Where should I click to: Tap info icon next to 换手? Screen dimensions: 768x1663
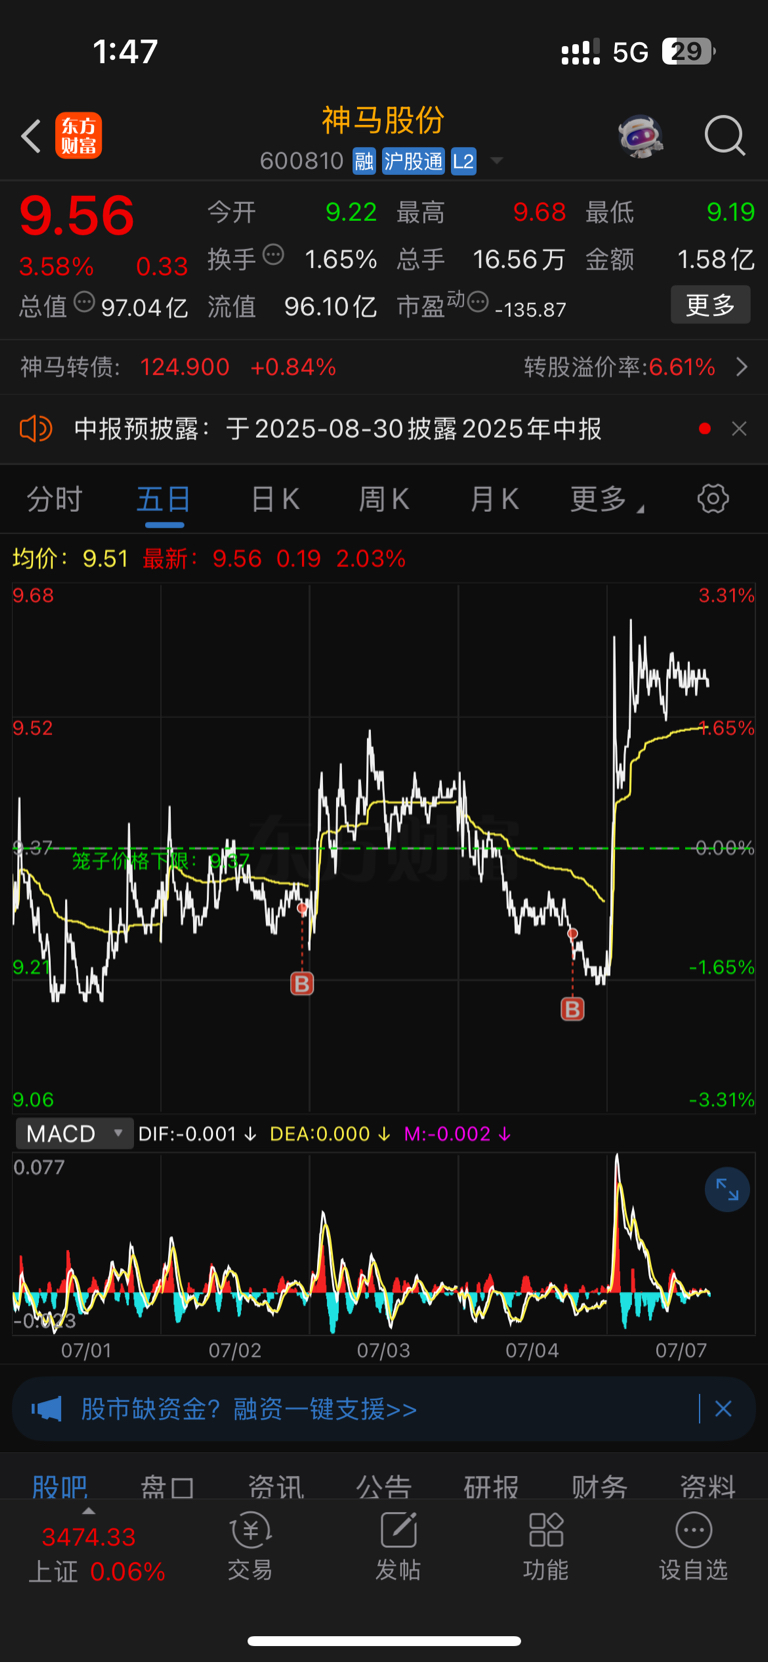pos(273,256)
